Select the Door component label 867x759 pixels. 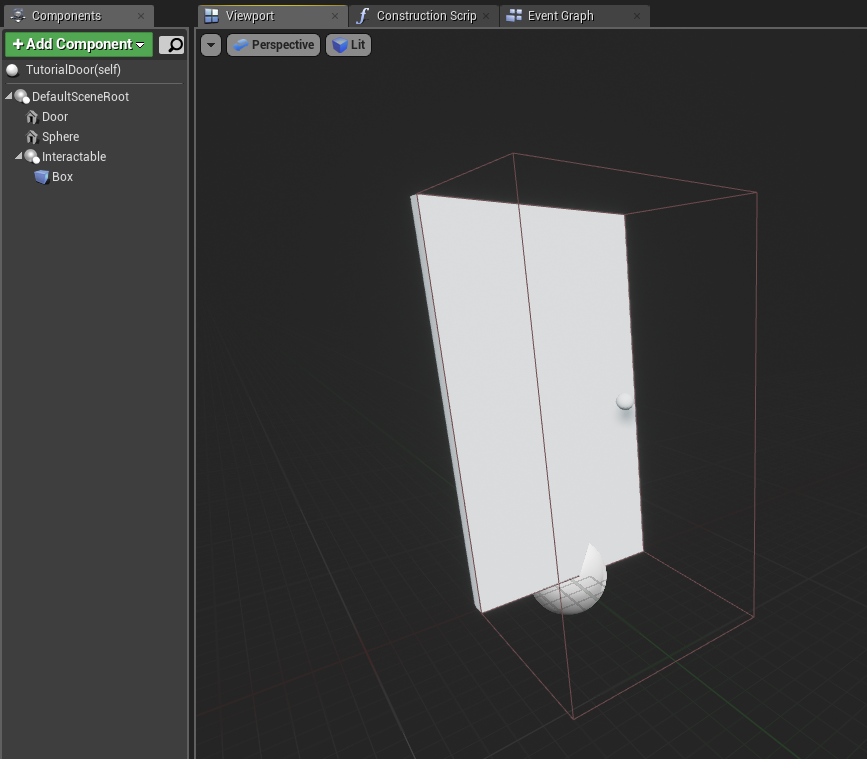(55, 117)
